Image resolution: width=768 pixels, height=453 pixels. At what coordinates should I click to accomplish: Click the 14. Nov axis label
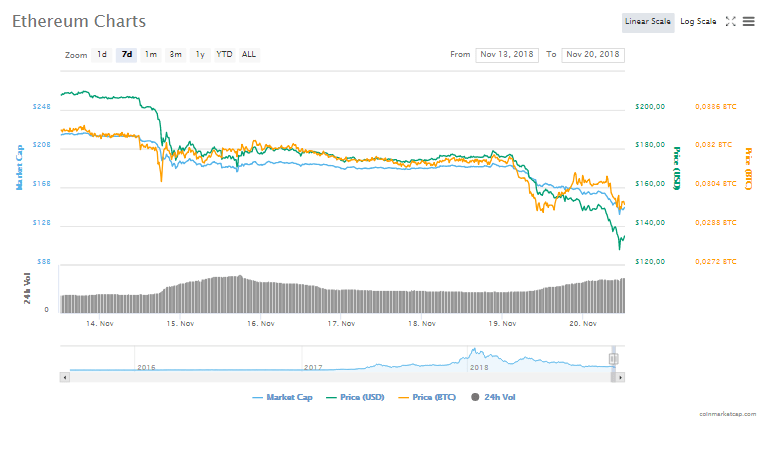[99, 324]
